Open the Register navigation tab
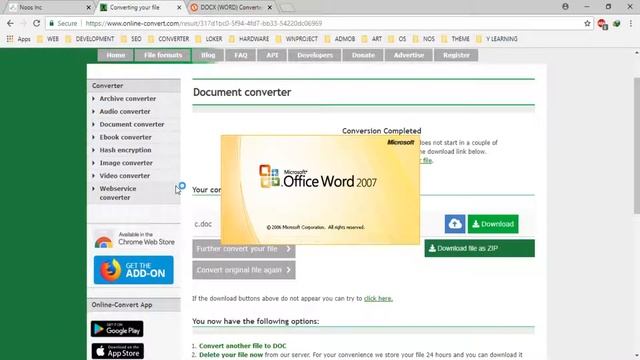 (456, 55)
